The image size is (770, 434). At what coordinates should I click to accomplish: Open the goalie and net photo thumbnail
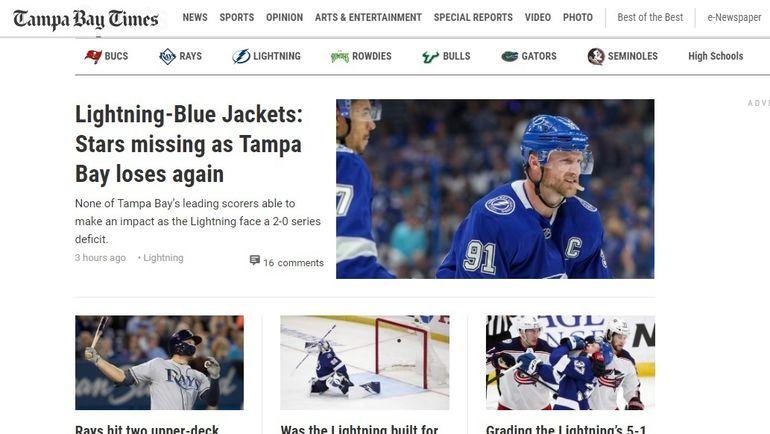[x=364, y=362]
